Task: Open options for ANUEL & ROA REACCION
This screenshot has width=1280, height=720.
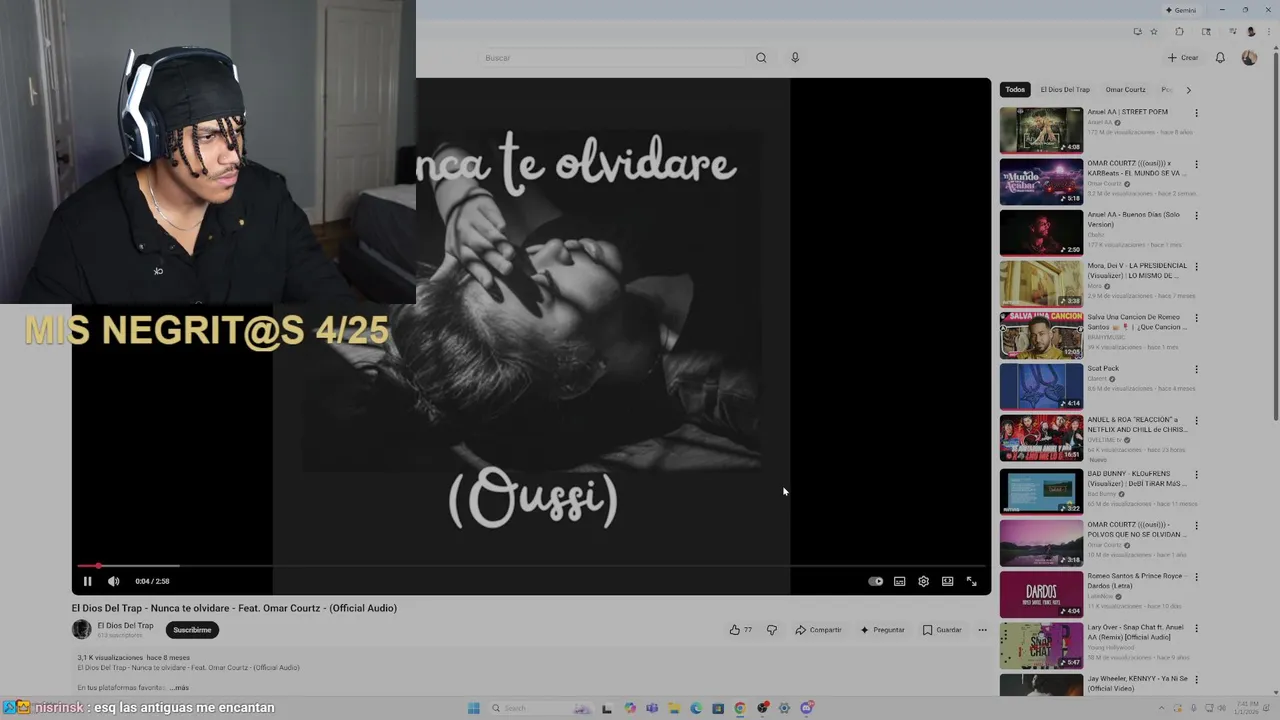Action: (1196, 421)
